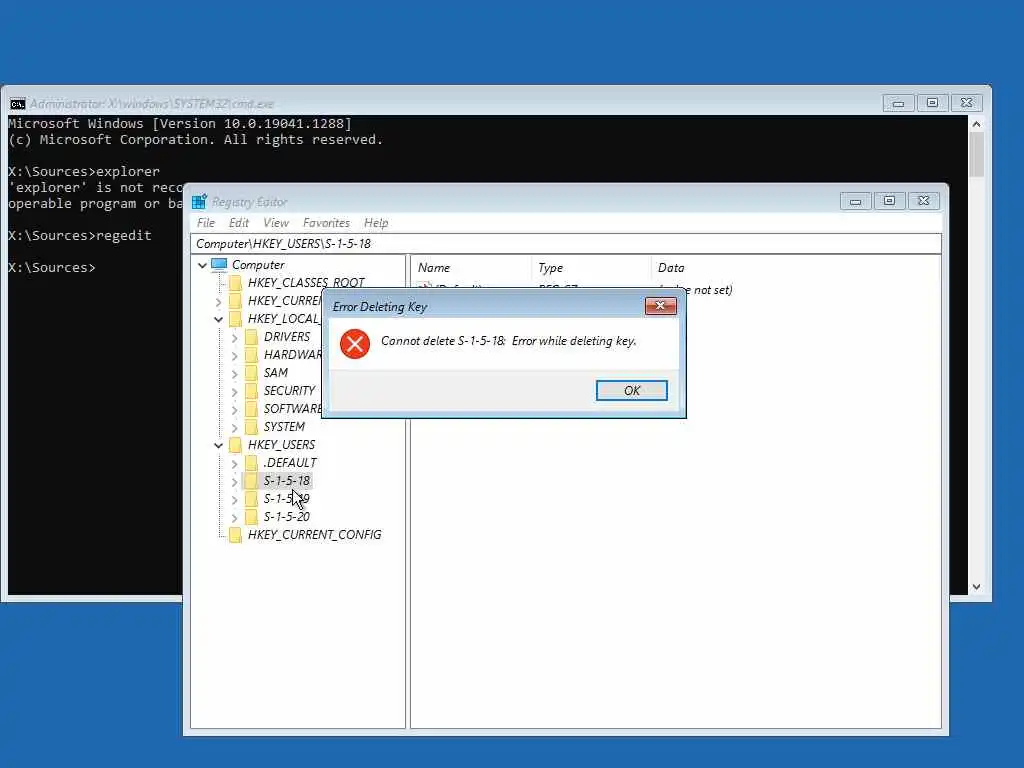Viewport: 1024px width, 768px height.
Task: Click the cmd scrollbar down arrow
Action: coord(976,586)
